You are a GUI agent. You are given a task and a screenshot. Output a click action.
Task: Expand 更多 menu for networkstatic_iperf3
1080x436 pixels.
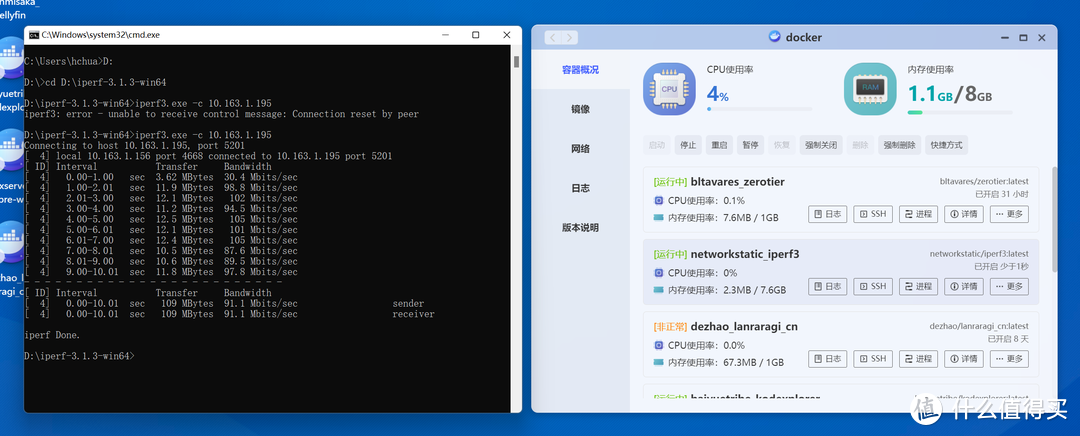1009,287
